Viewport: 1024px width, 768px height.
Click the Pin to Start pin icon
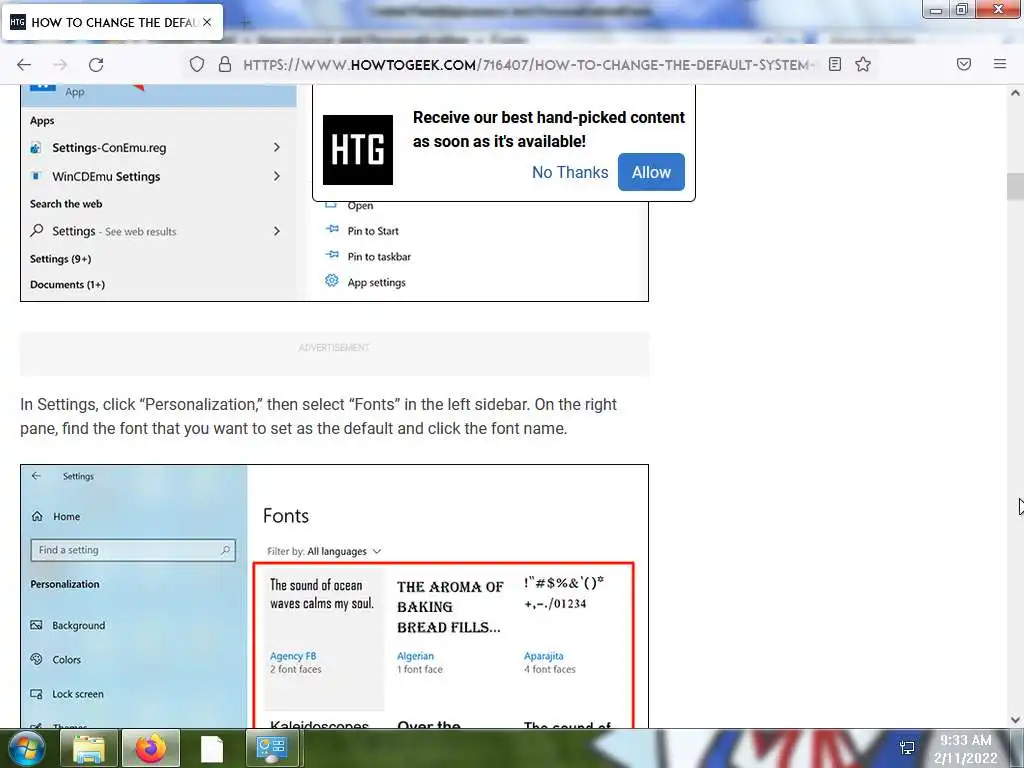[332, 229]
